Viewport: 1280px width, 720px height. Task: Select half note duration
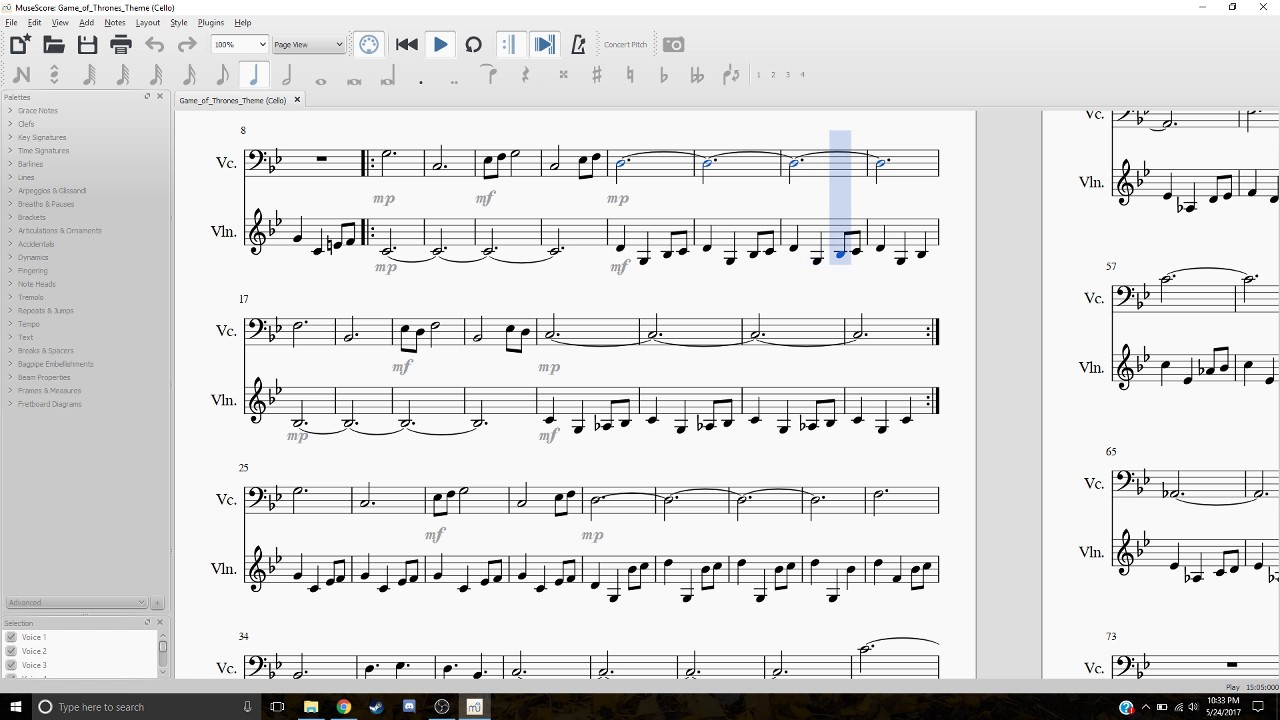coord(287,75)
